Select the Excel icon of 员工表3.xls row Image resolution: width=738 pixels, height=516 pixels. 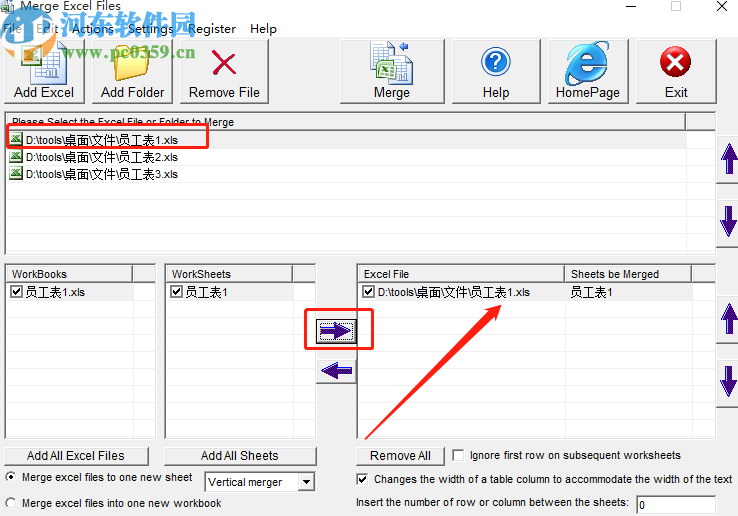tap(16, 174)
